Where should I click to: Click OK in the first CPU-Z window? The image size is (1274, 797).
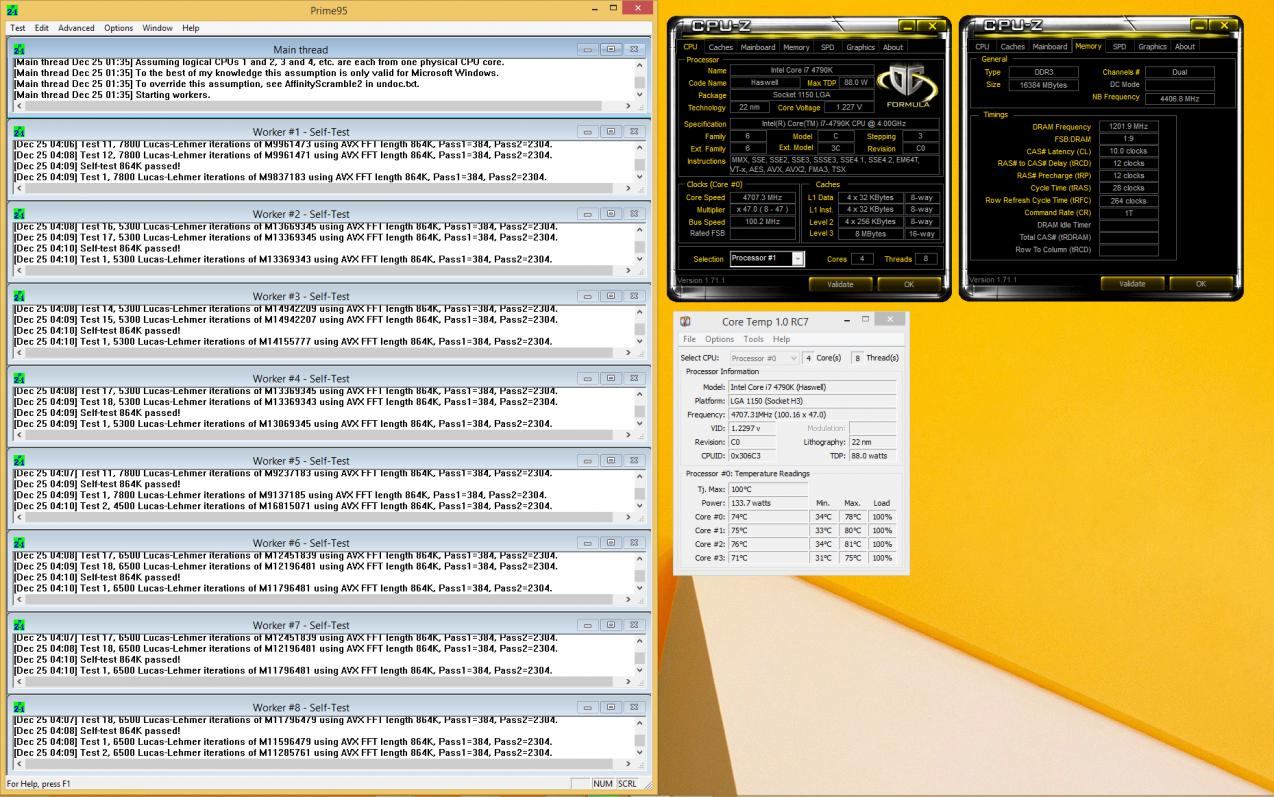(908, 284)
